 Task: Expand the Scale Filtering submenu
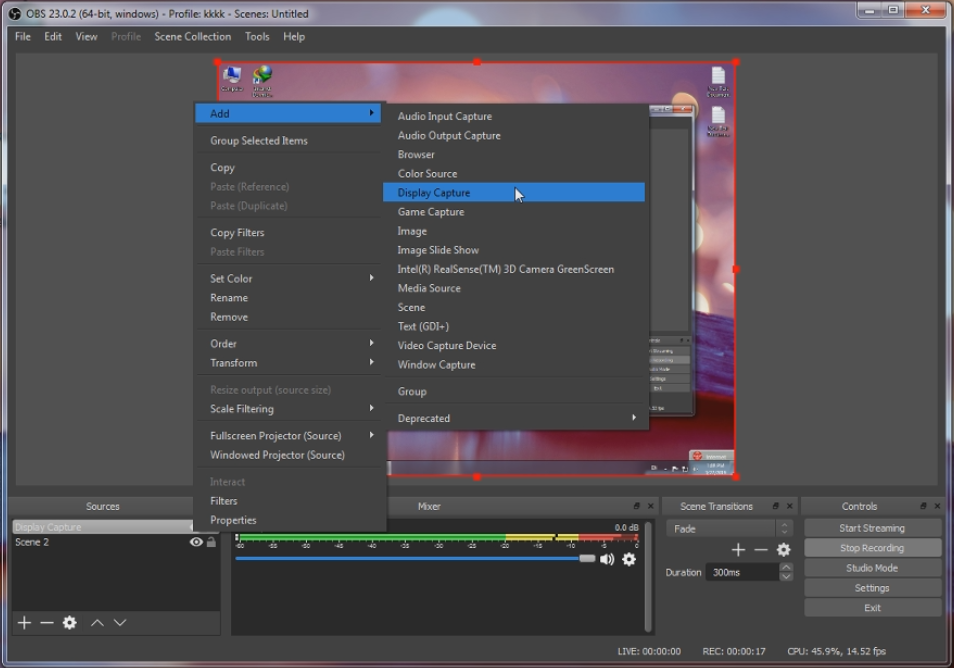371,408
